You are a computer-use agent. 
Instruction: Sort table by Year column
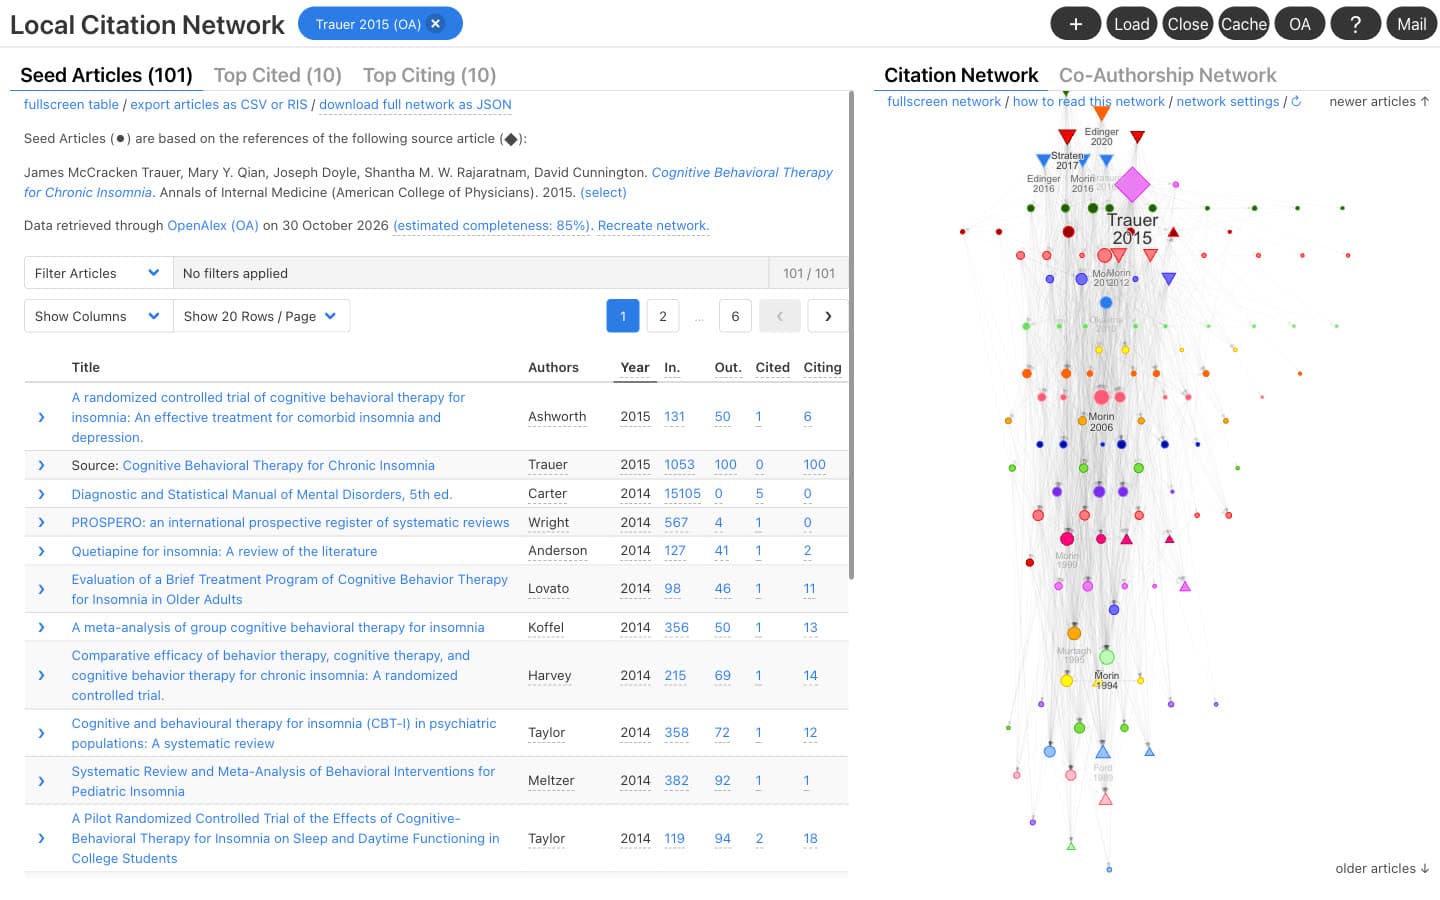point(635,368)
